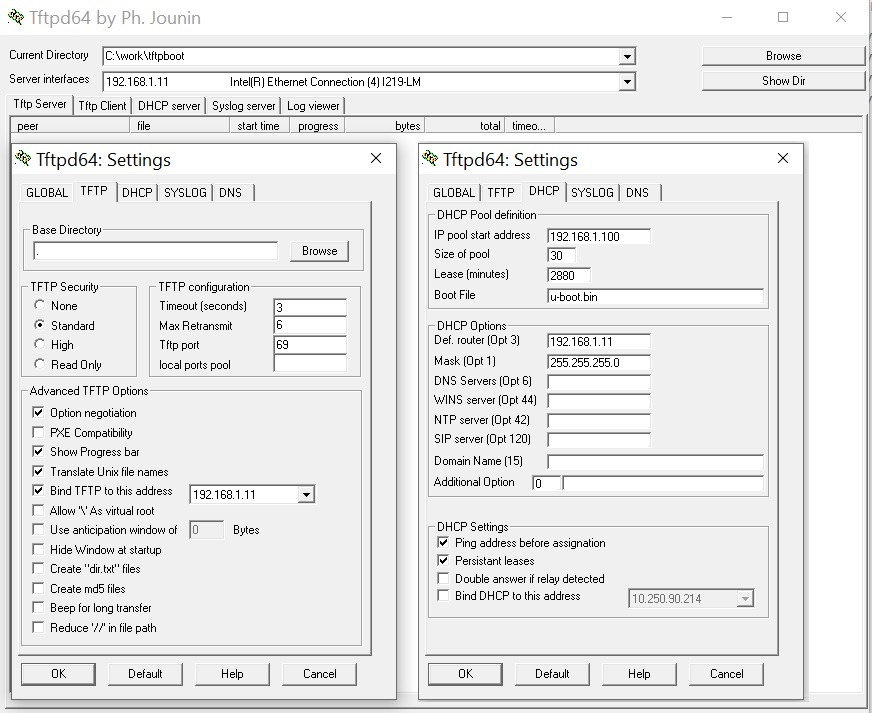Enable Hide Window at startup
872x713 pixels.
38,549
